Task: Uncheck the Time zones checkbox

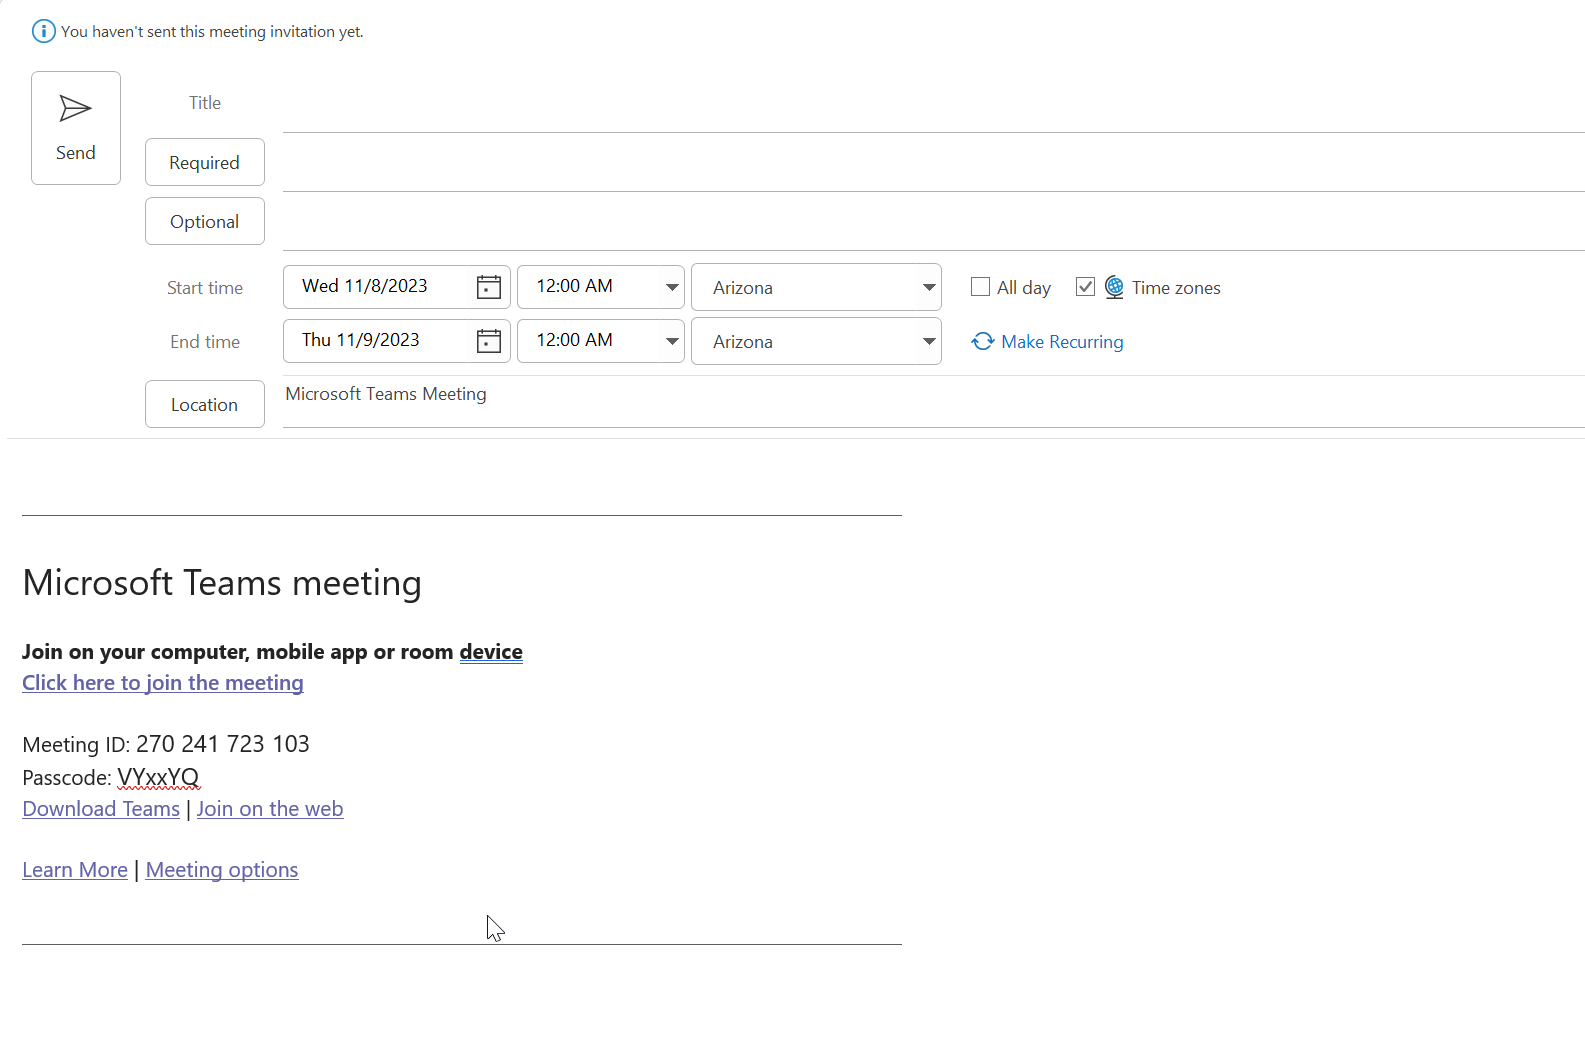Action: [1085, 288]
